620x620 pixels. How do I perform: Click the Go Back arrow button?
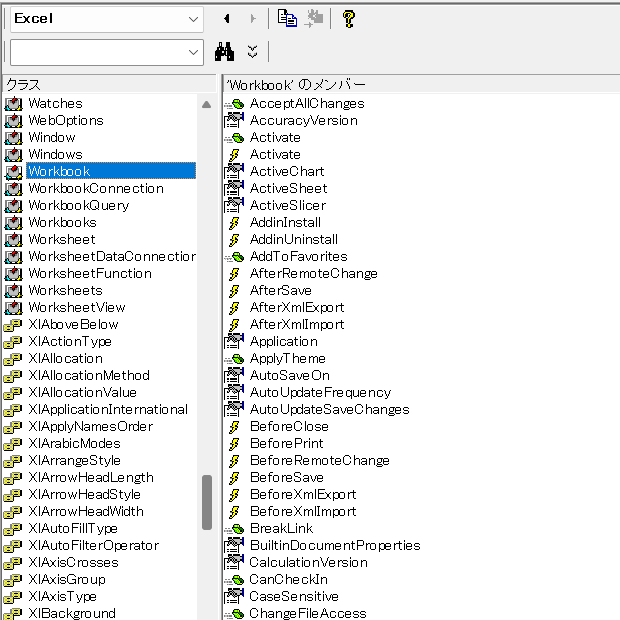coord(227,19)
